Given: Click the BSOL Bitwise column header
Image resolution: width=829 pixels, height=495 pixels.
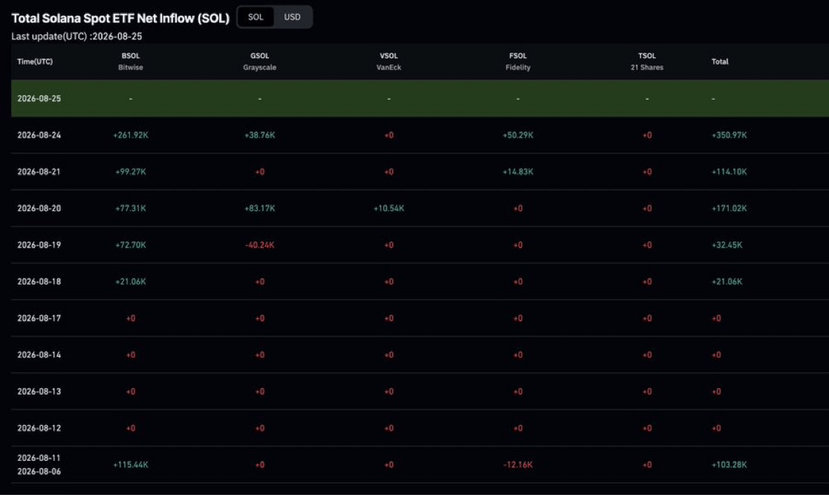Looking at the screenshot, I should (131, 61).
